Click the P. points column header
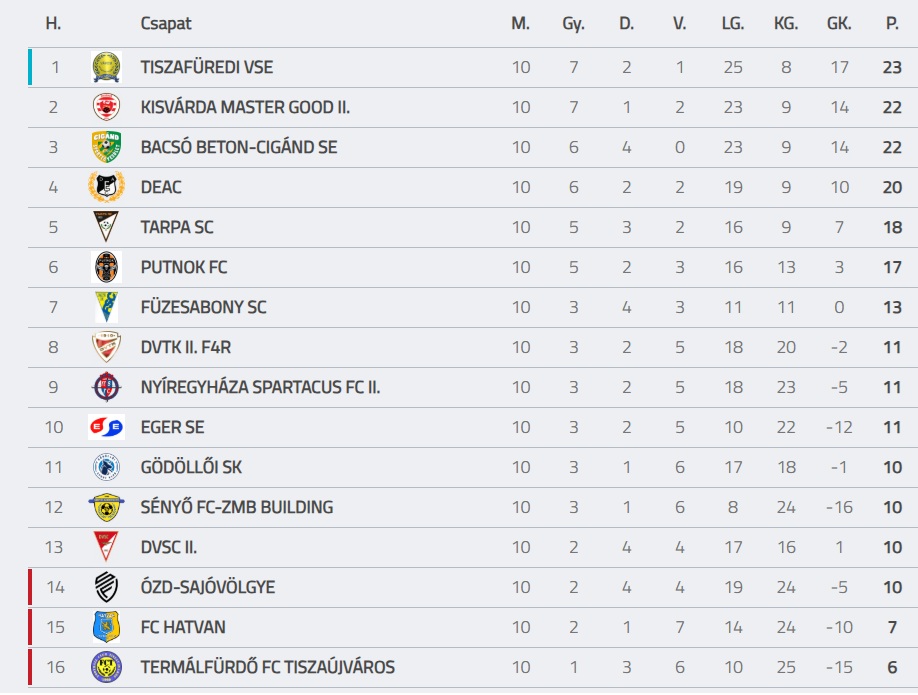 tap(892, 24)
